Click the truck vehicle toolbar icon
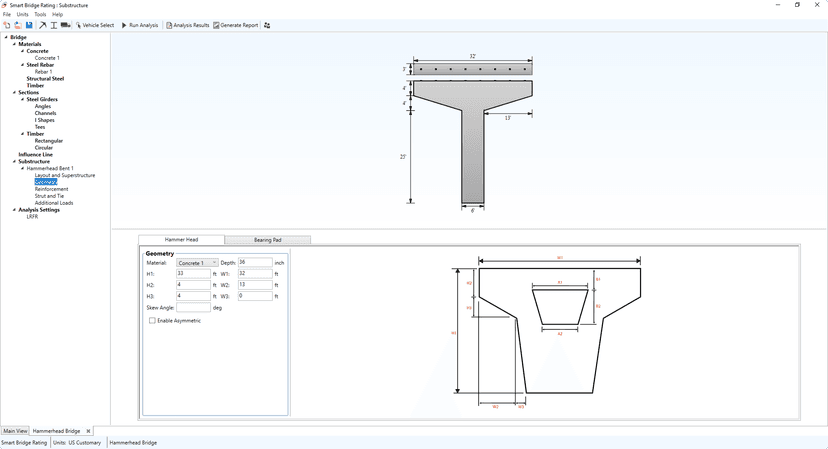828x449 pixels. pos(65,25)
